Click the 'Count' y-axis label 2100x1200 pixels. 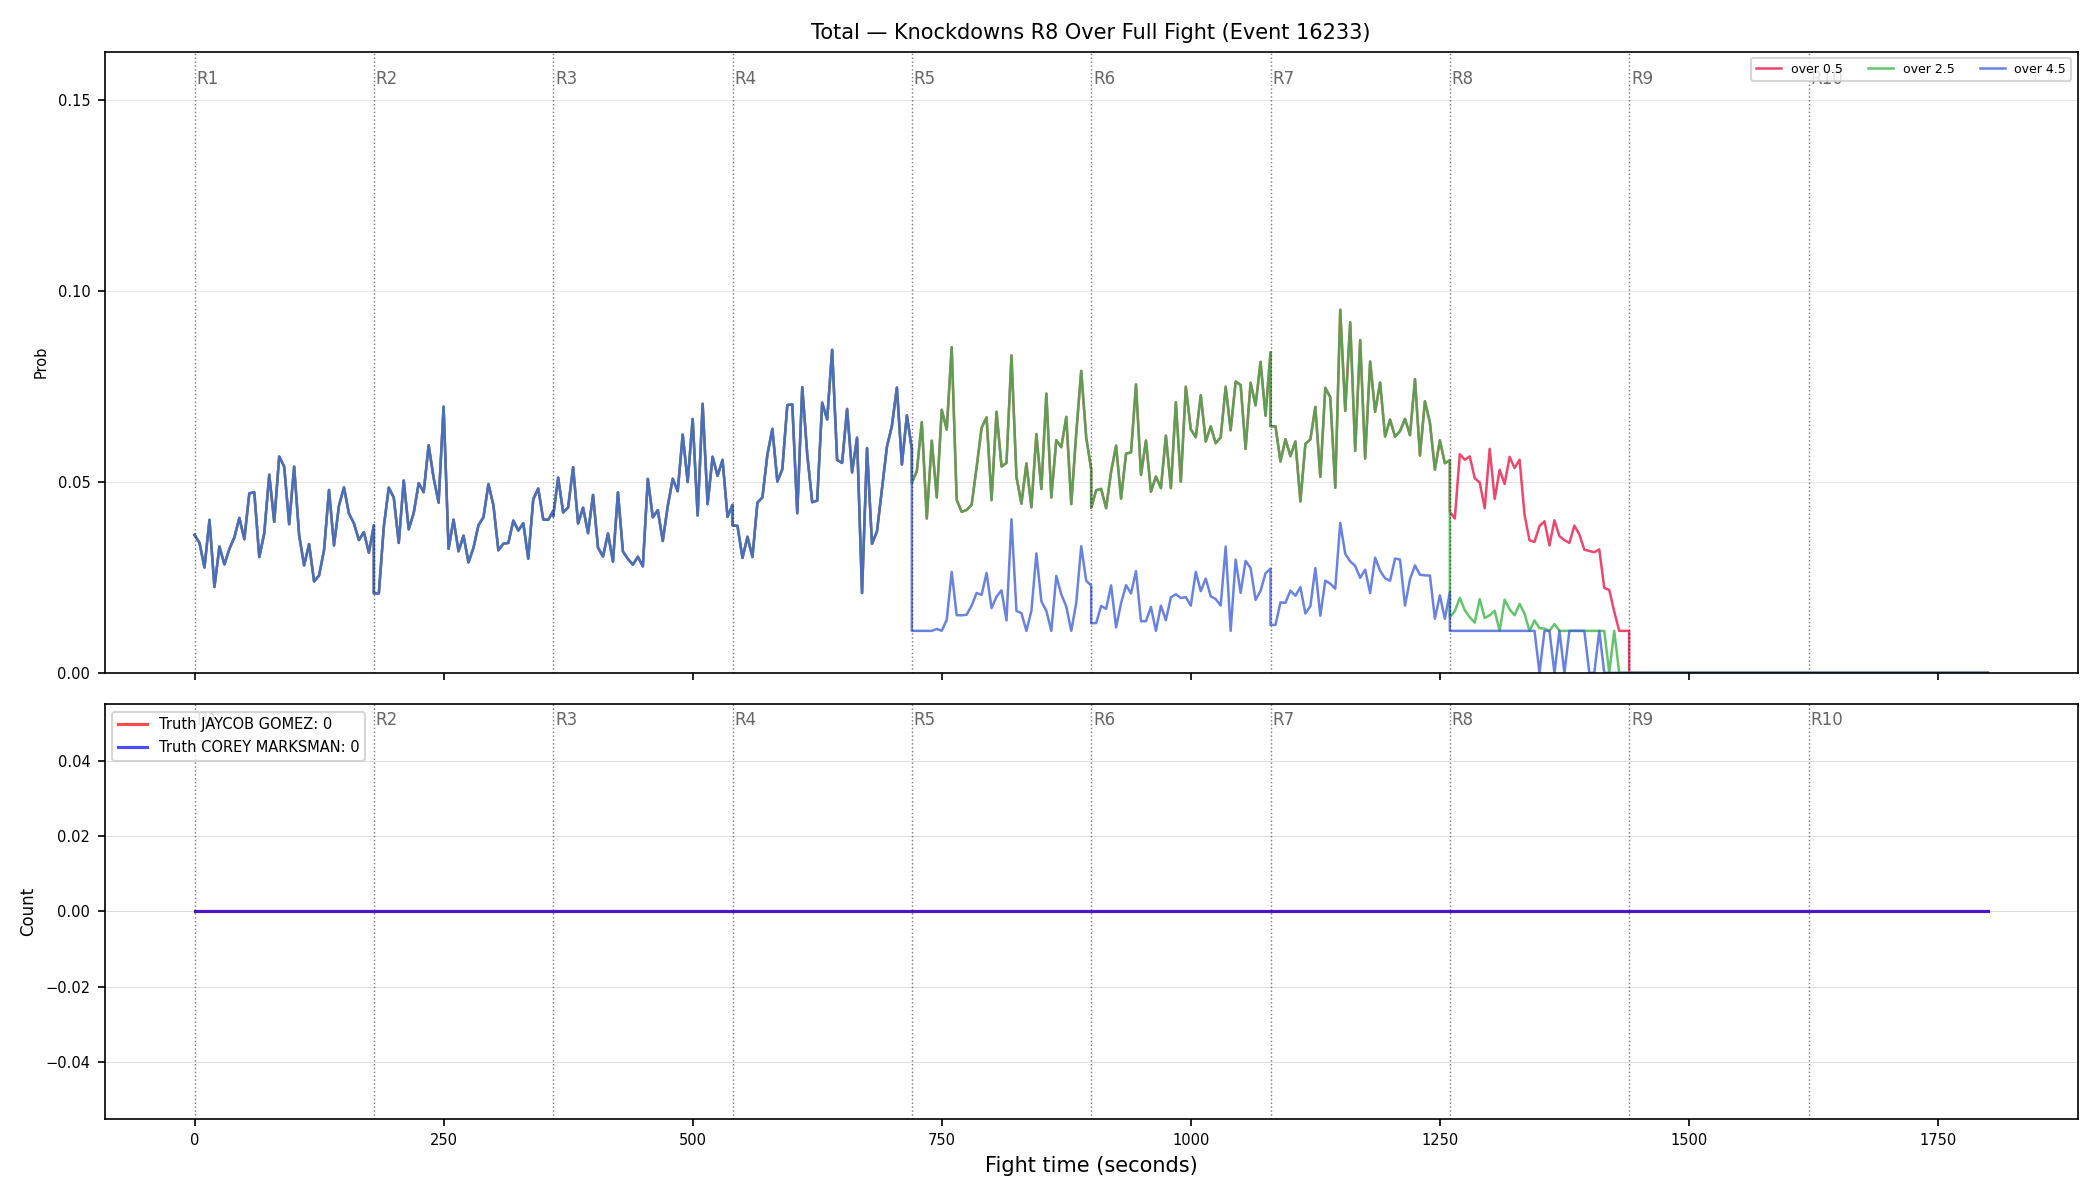click(27, 912)
